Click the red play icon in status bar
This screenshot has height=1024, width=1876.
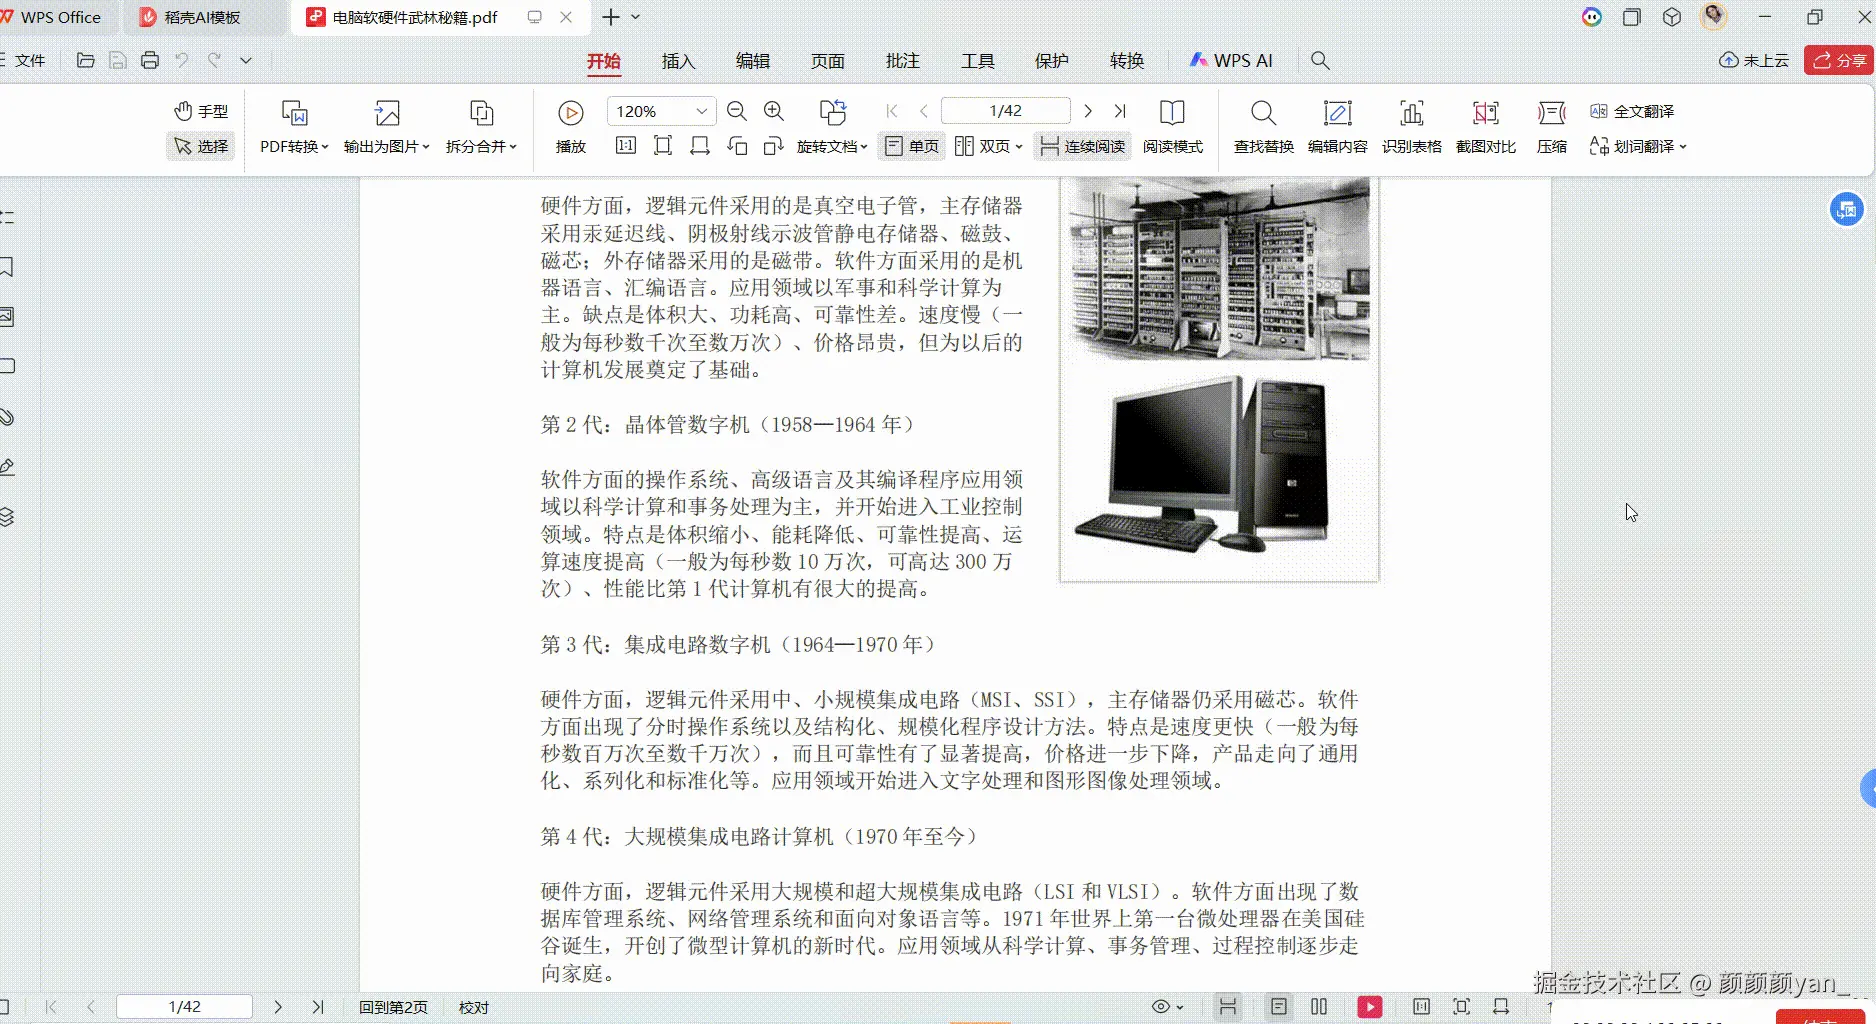click(1370, 1007)
